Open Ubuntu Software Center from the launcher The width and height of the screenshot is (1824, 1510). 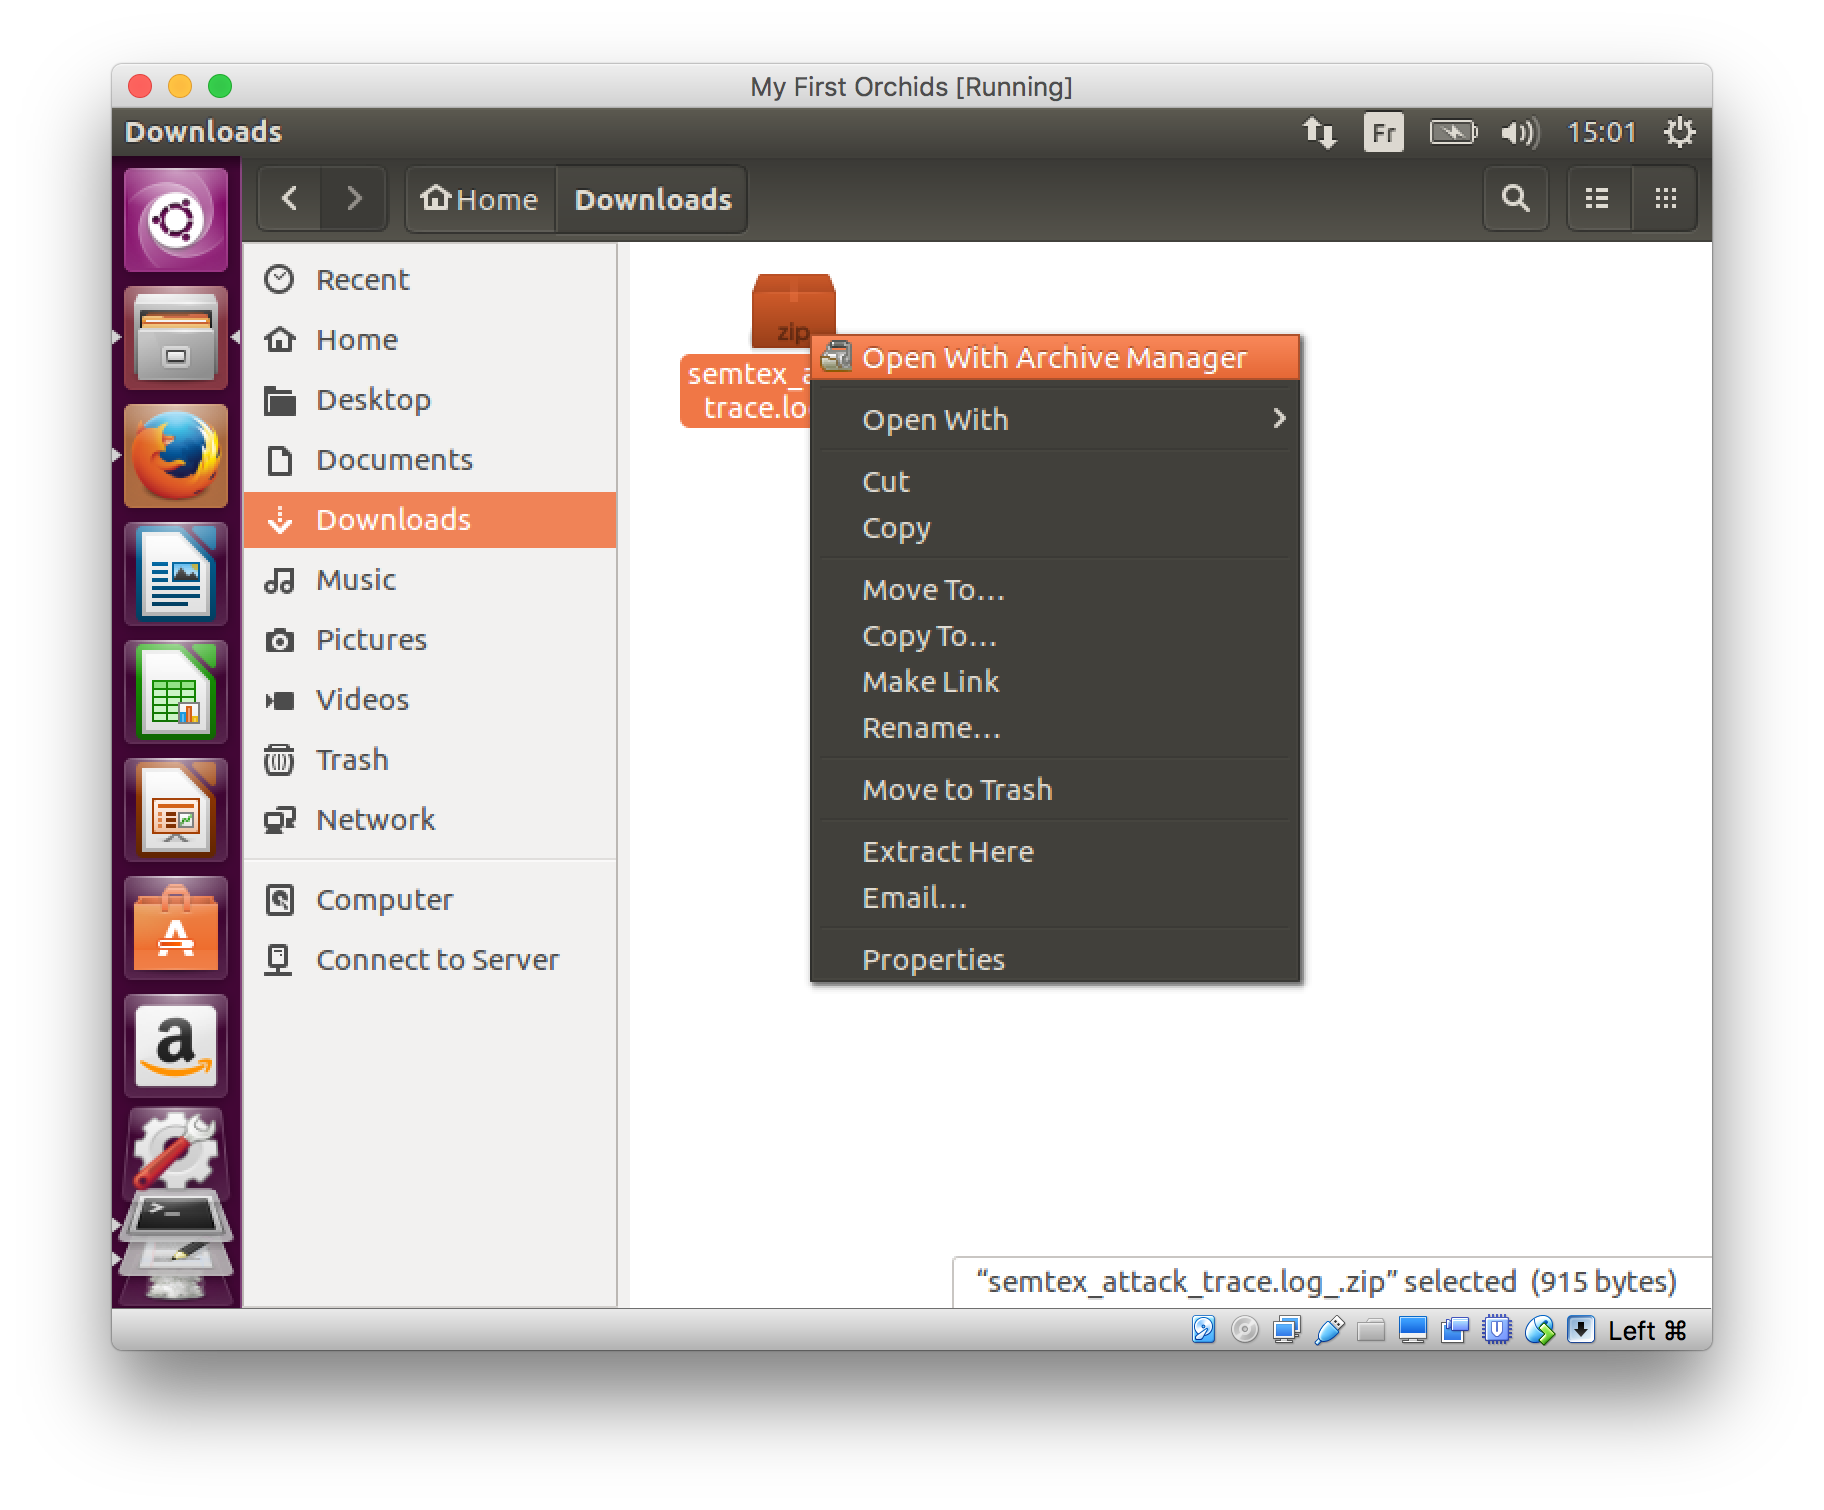point(176,929)
